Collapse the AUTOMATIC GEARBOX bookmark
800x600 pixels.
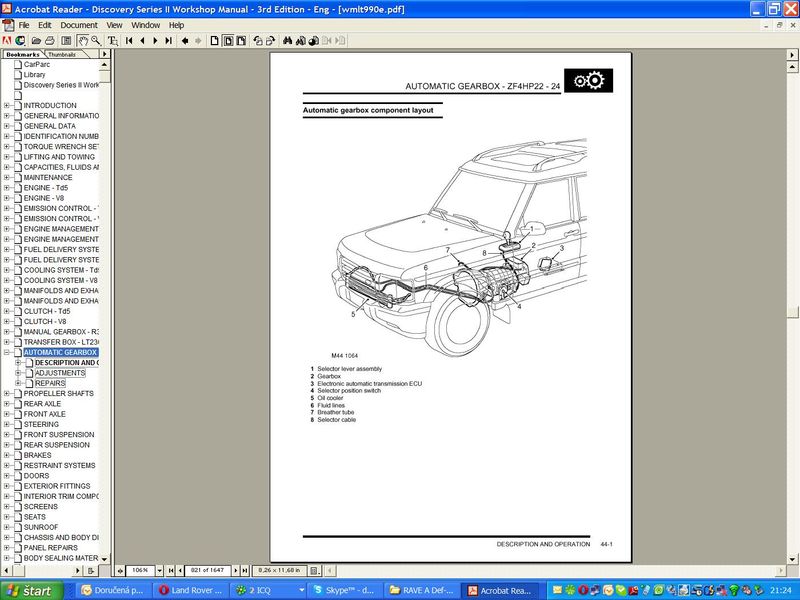tap(6, 352)
